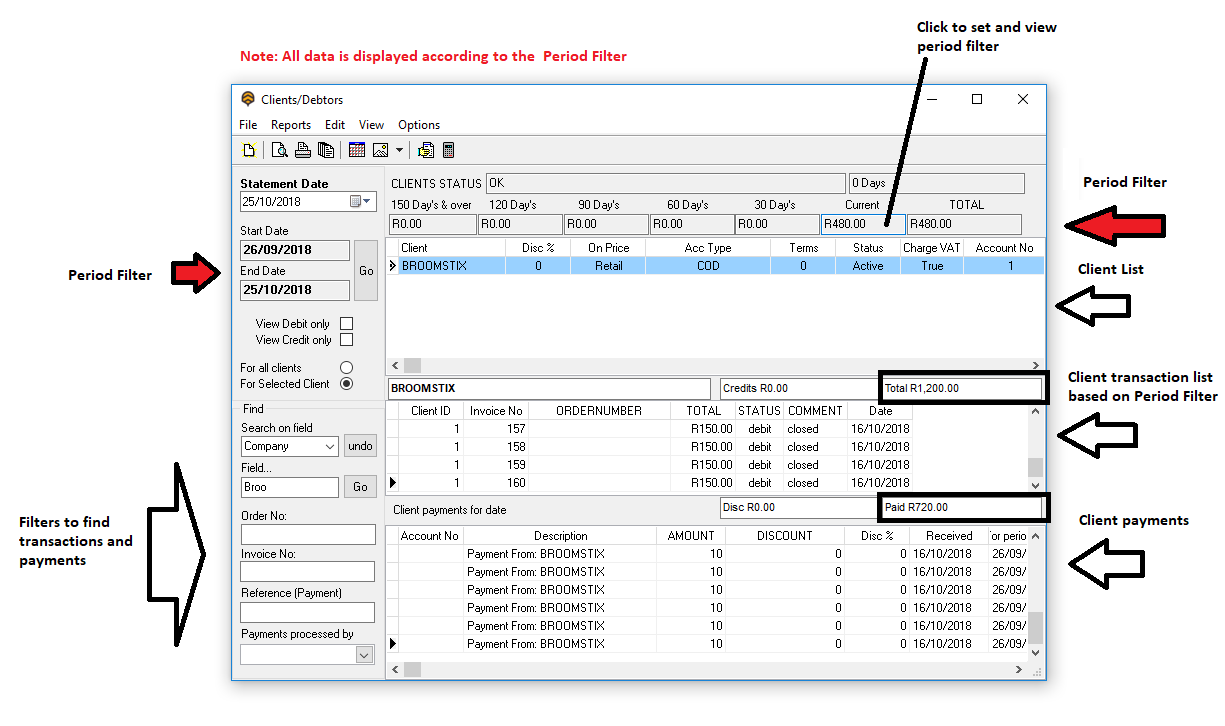Click Go button next to date range
The height and width of the screenshot is (726, 1225).
pyautogui.click(x=366, y=271)
